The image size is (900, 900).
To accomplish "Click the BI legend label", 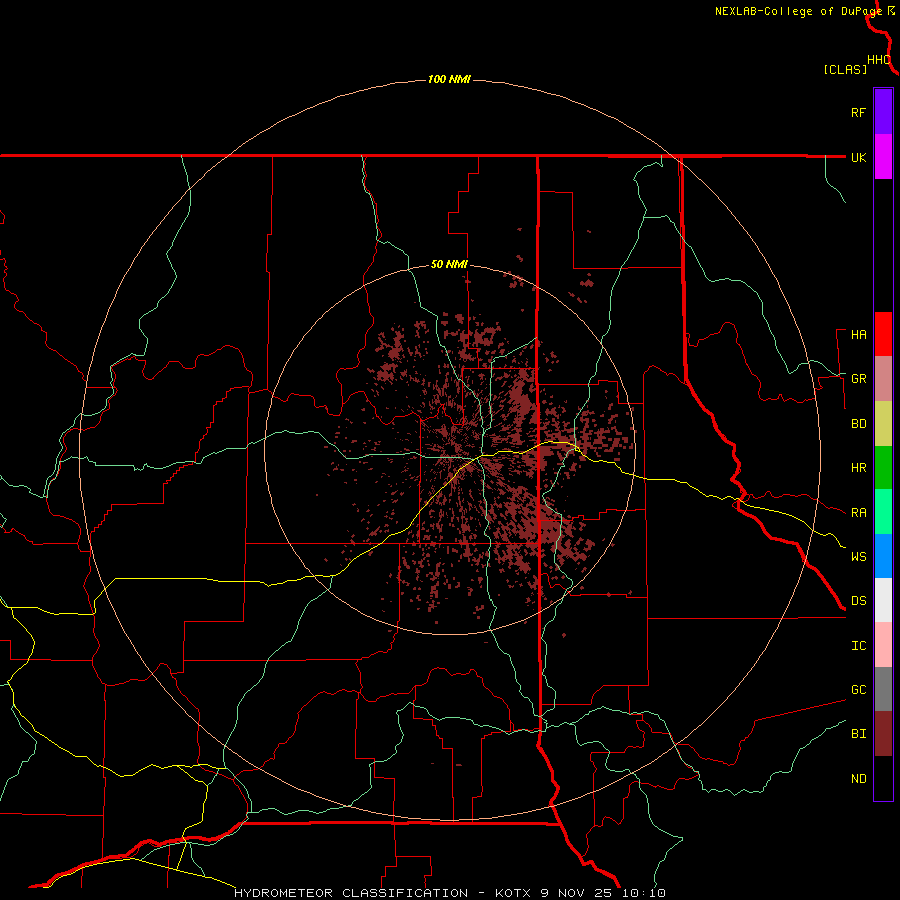I will [858, 734].
